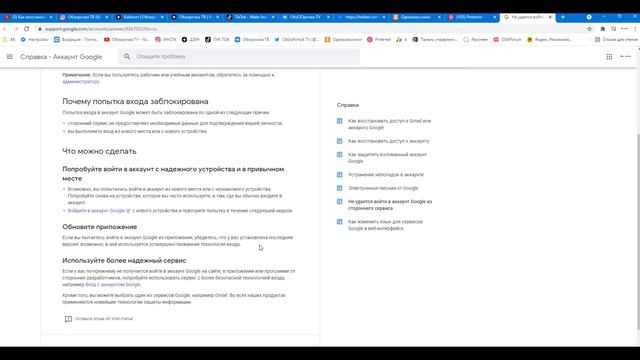This screenshot has width=640, height=360.
Task: Open the hamburger main menu in Google Help
Action: click(x=10, y=57)
